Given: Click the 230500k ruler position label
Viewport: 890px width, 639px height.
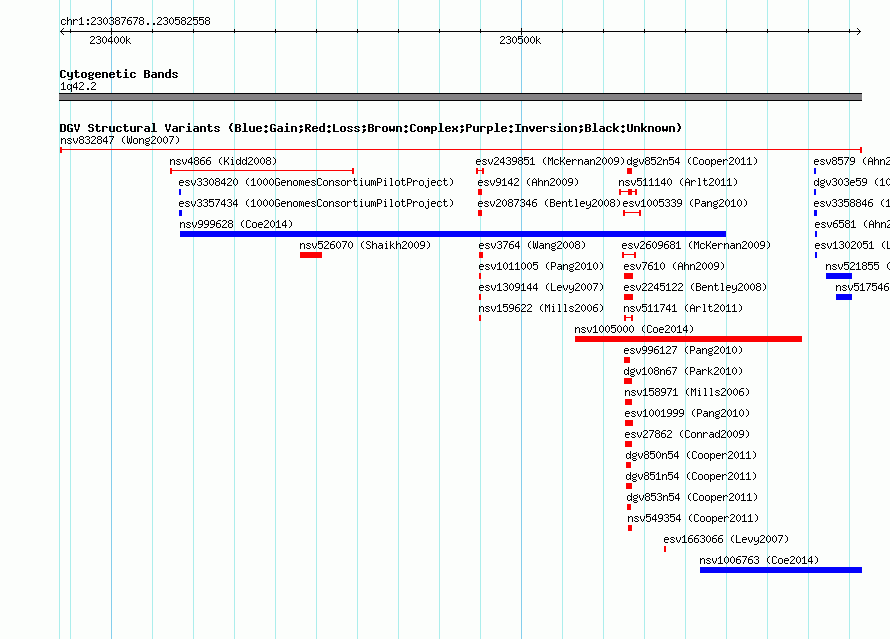Looking at the screenshot, I should point(520,40).
